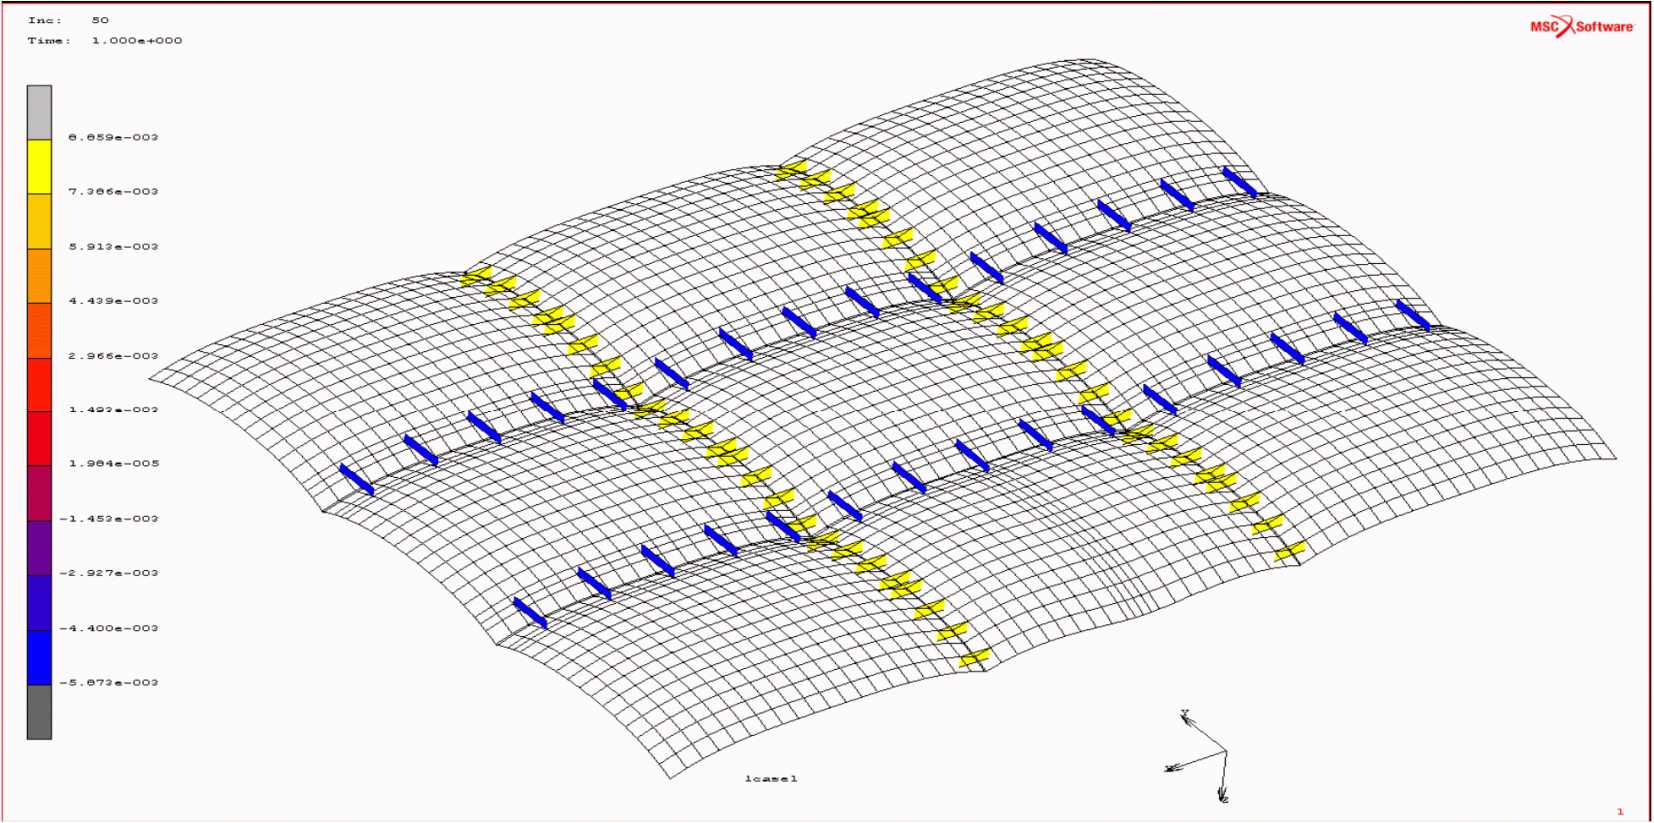This screenshot has width=1654, height=823.
Task: Pick the bright yellow legend swatch
Action: point(39,166)
